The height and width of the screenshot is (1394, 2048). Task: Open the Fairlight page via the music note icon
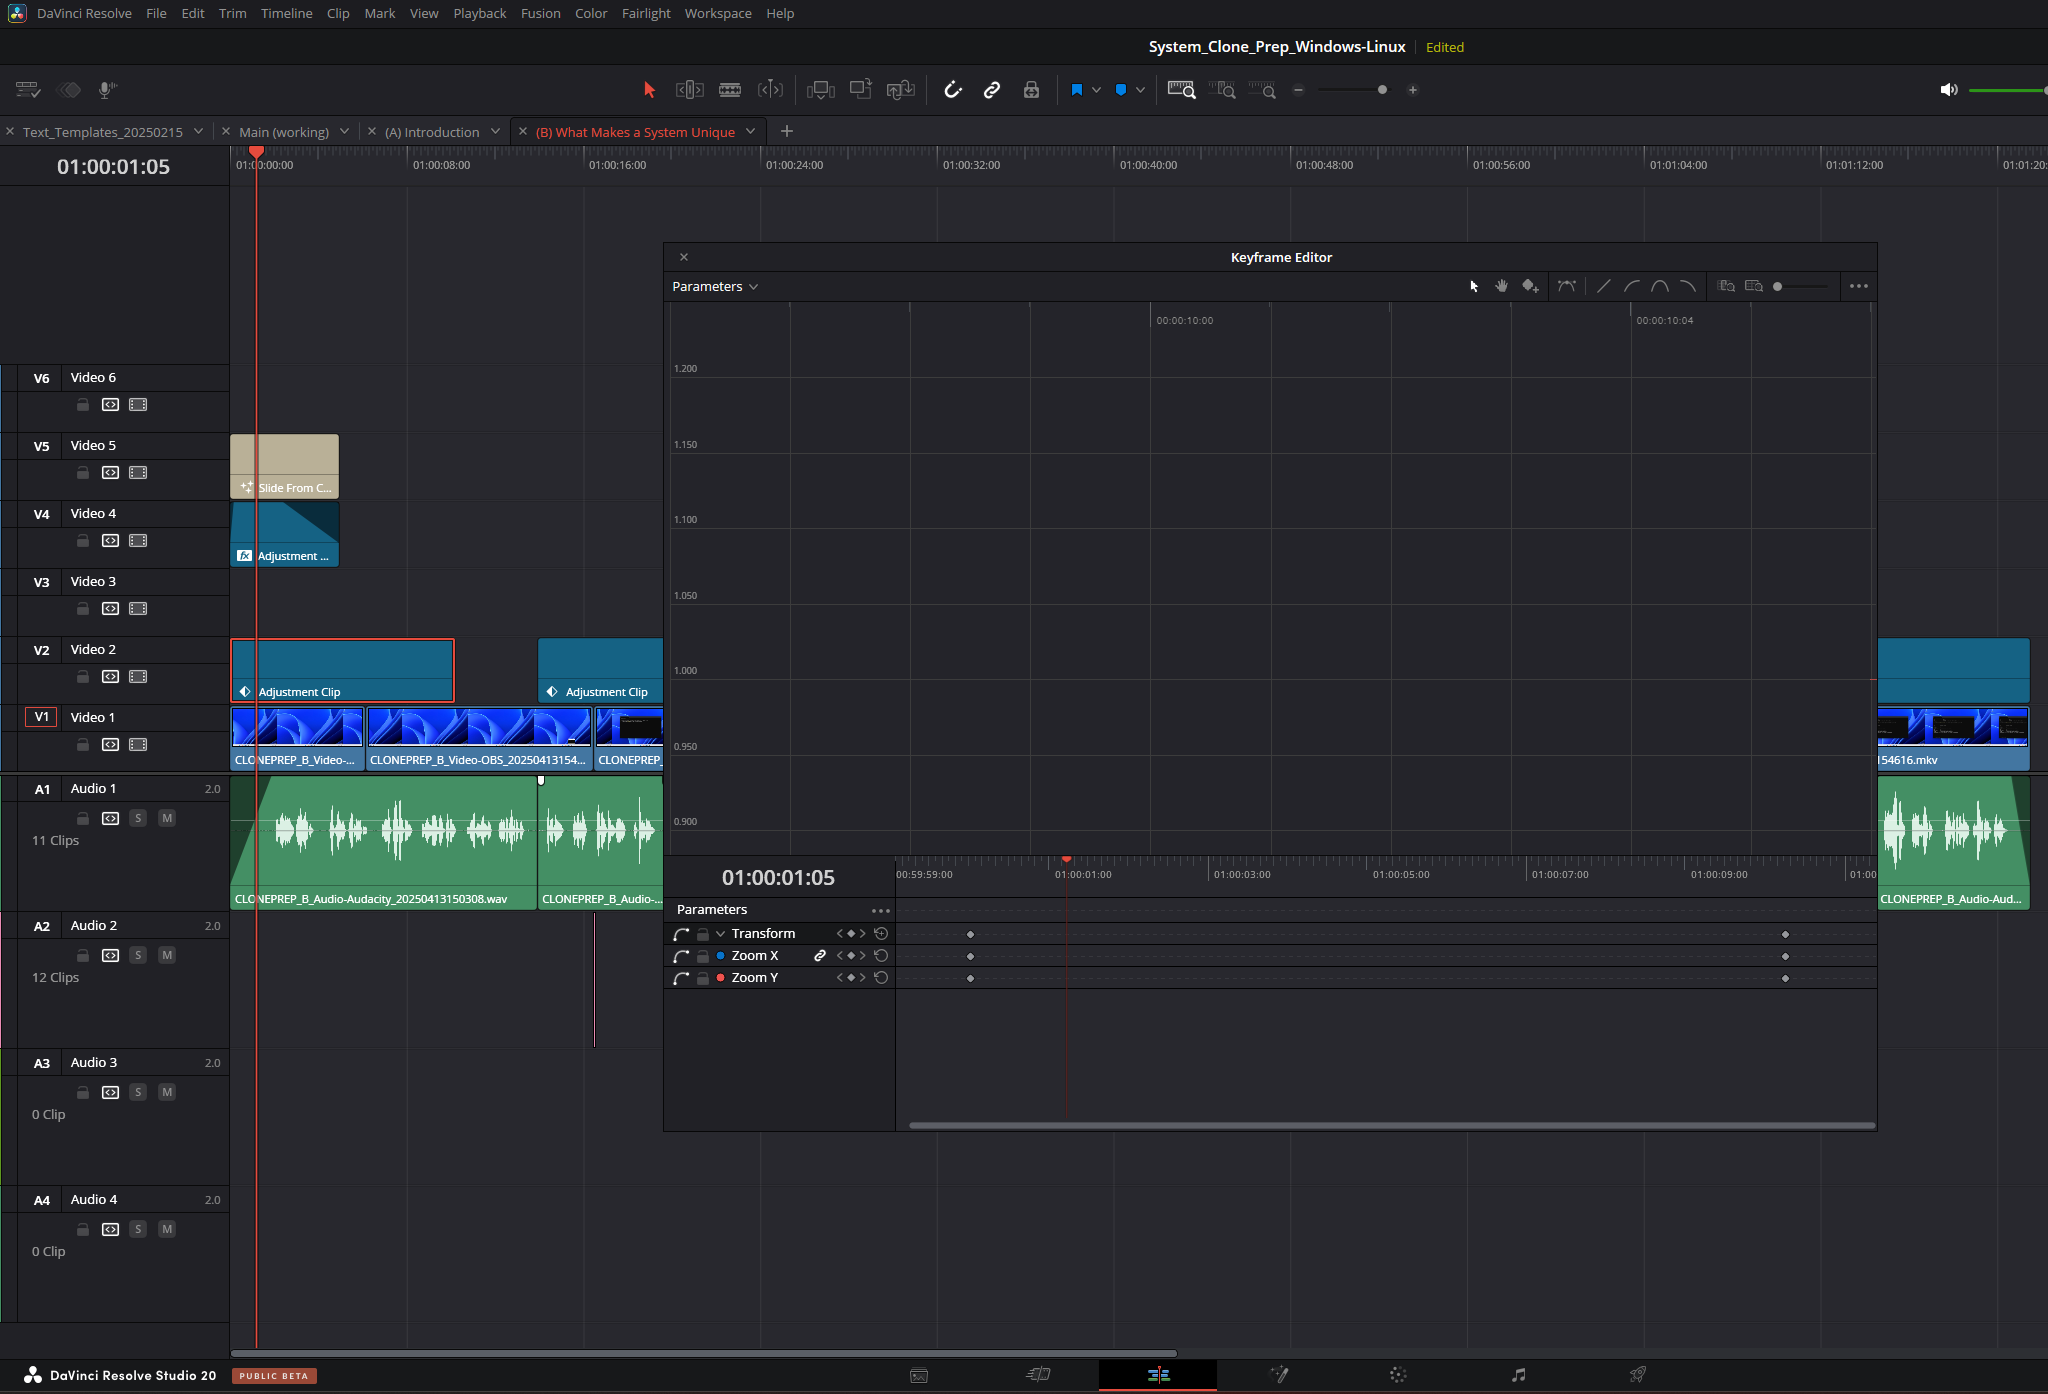tap(1518, 1375)
